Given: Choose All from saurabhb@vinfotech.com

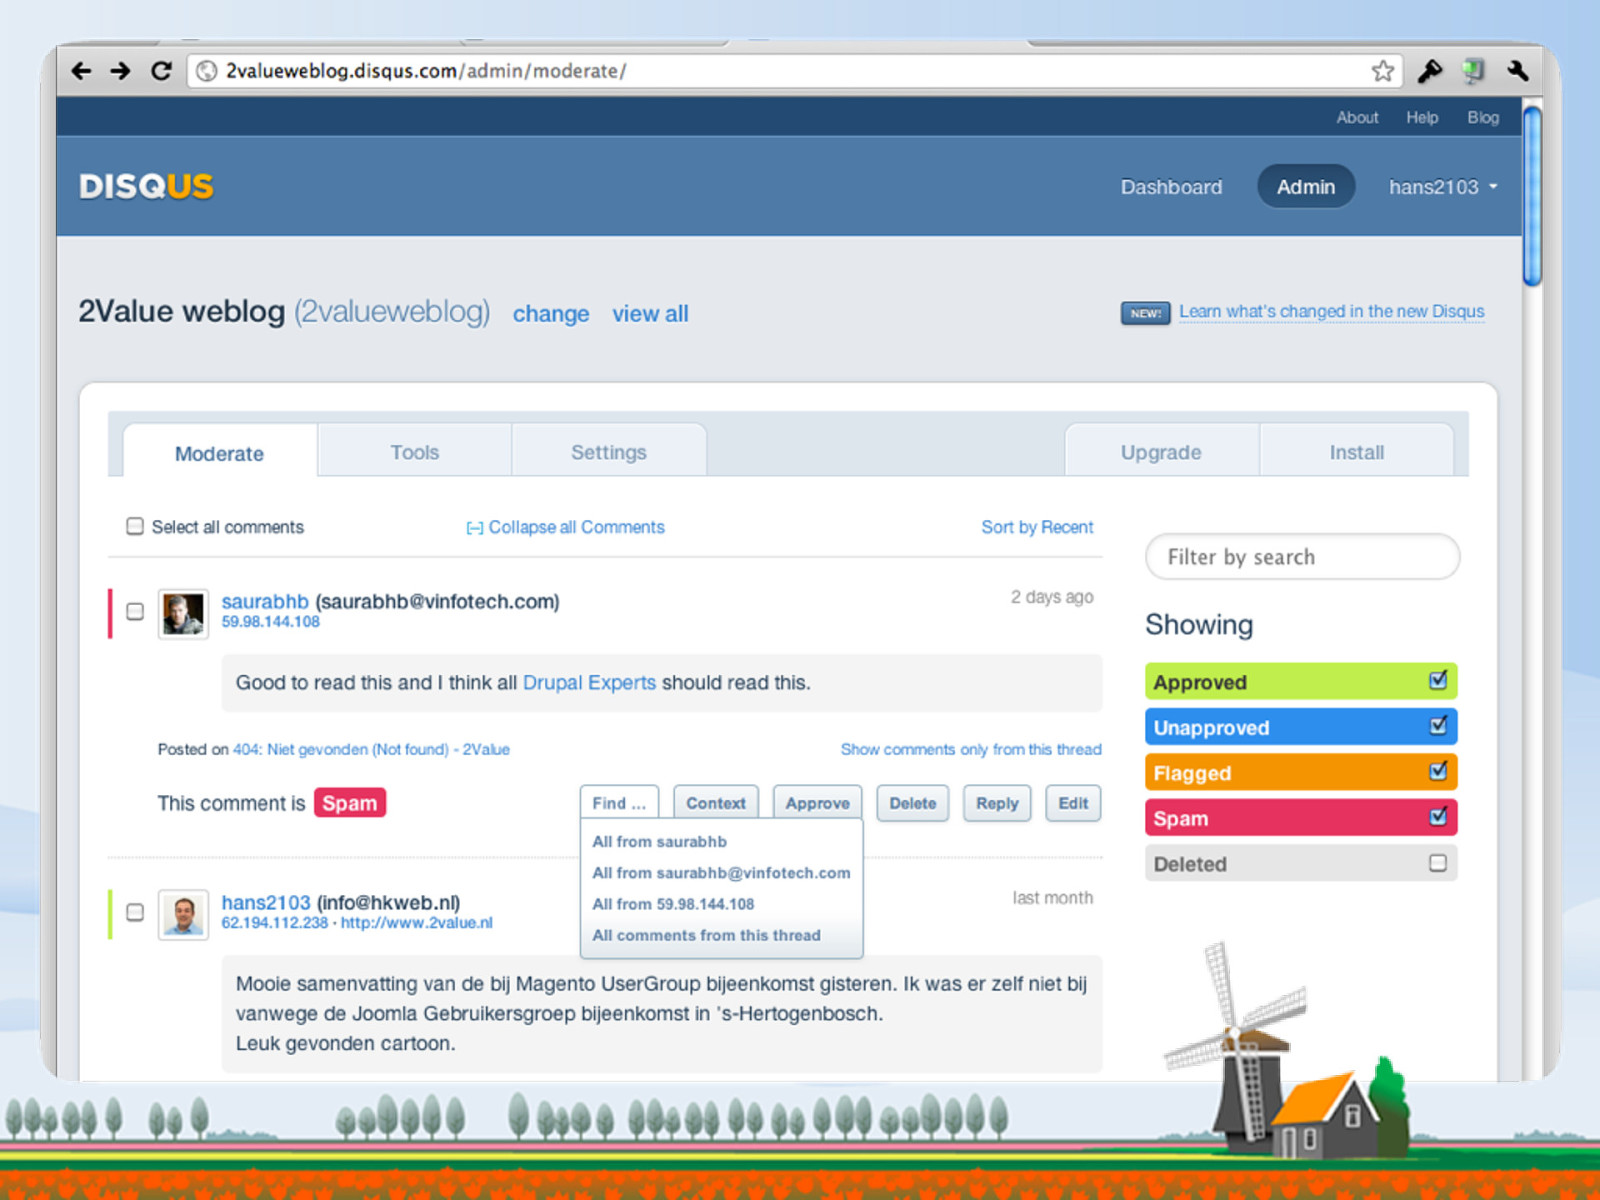Looking at the screenshot, I should [721, 873].
